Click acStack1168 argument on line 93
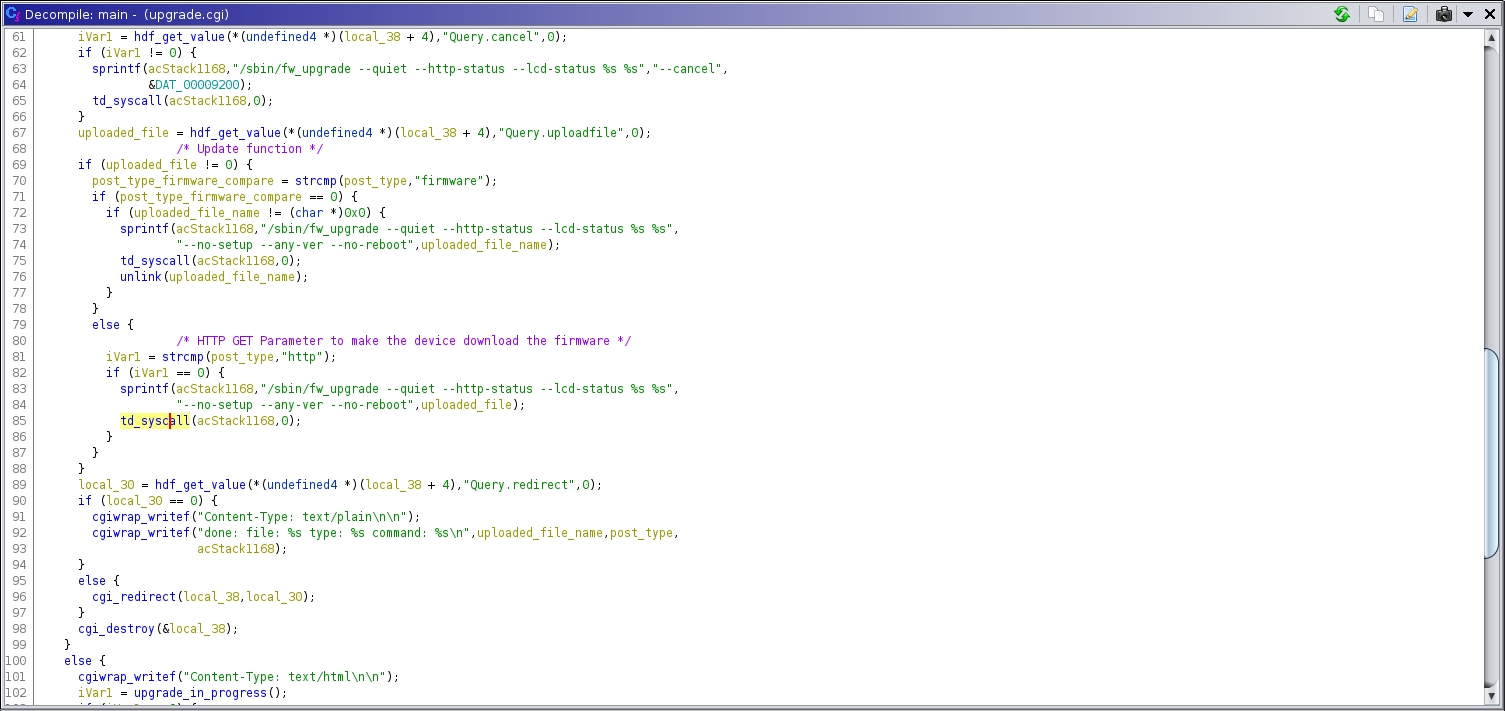This screenshot has height=711, width=1505. pos(235,549)
